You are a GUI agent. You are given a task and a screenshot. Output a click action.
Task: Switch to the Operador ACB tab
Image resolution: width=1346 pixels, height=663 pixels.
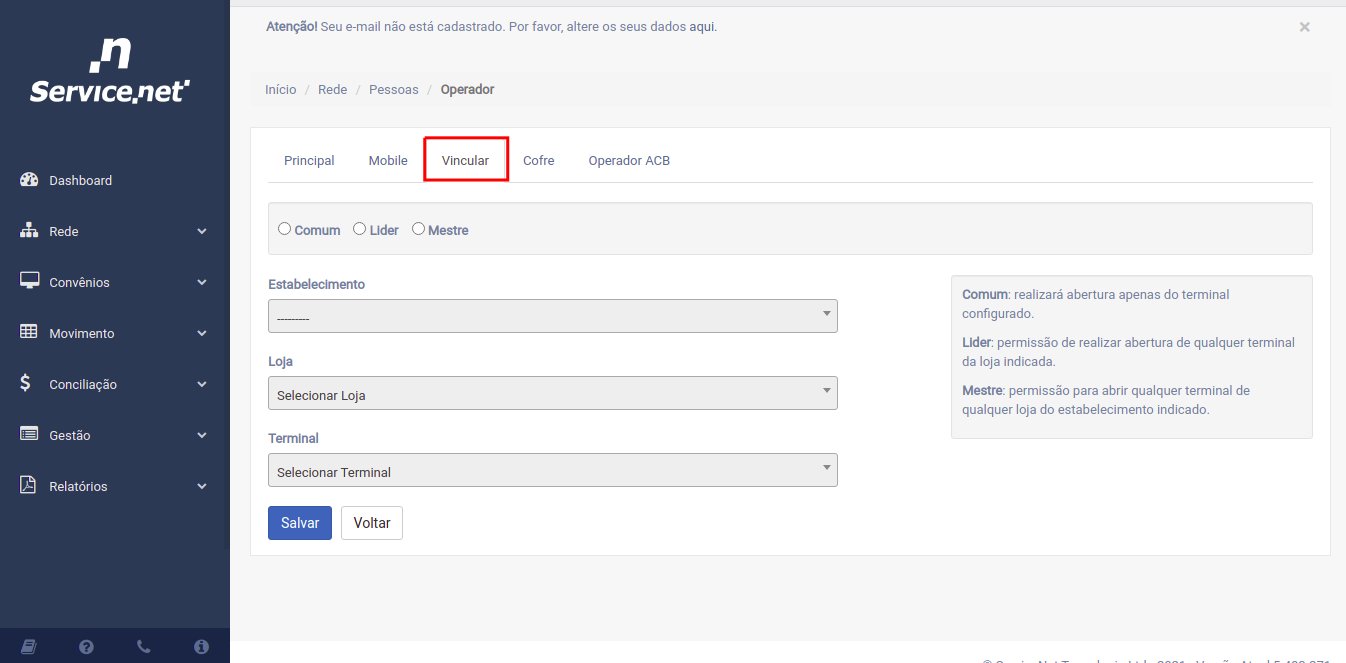(629, 160)
